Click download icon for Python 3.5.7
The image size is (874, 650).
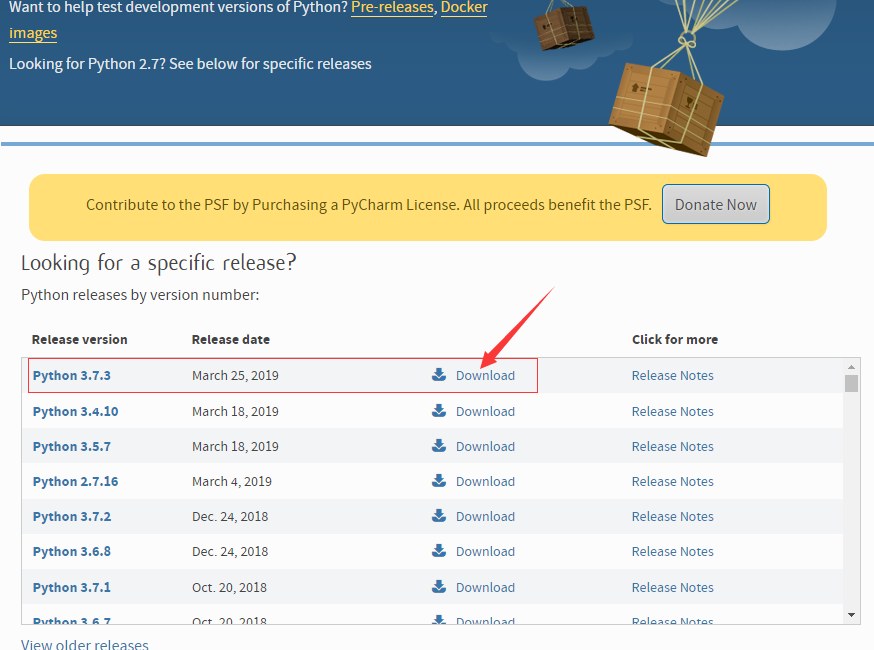pos(439,446)
